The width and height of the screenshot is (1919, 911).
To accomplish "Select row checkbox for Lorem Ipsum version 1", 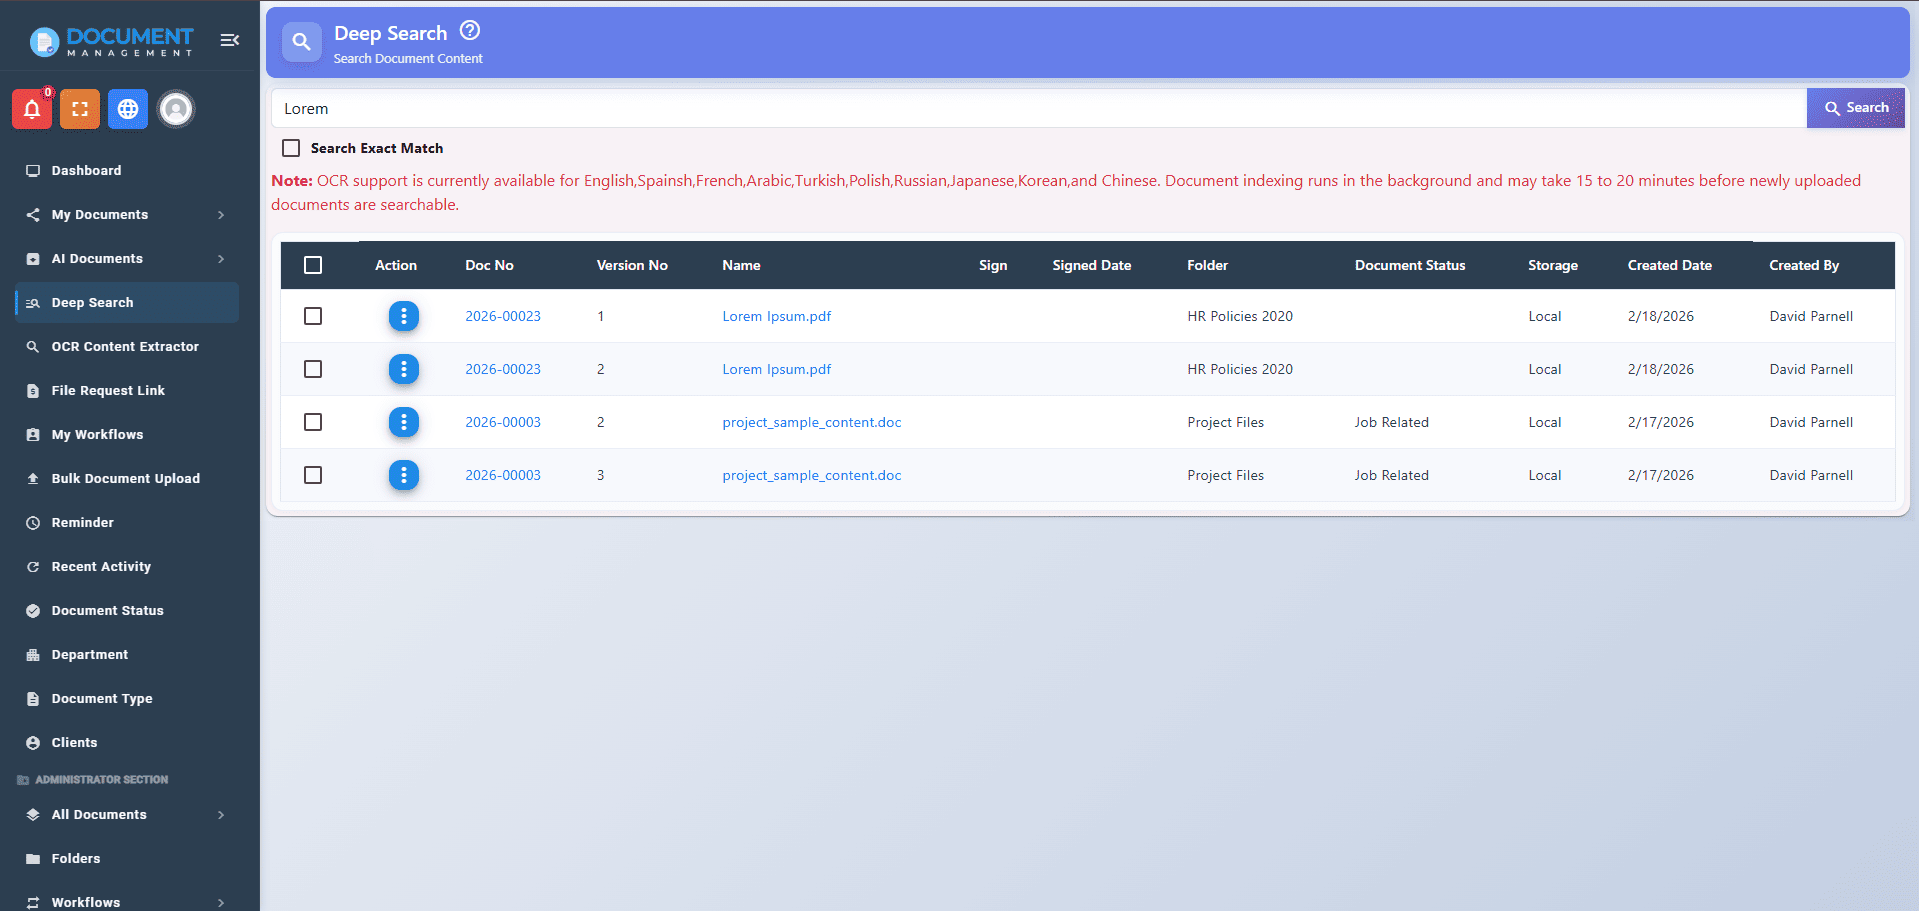I will tap(313, 316).
